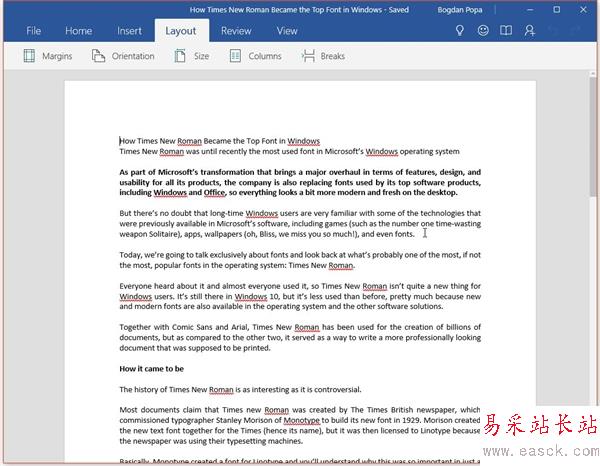Click the phrase 'typesetting machines'
600x466 pixels.
click(x=264, y=441)
